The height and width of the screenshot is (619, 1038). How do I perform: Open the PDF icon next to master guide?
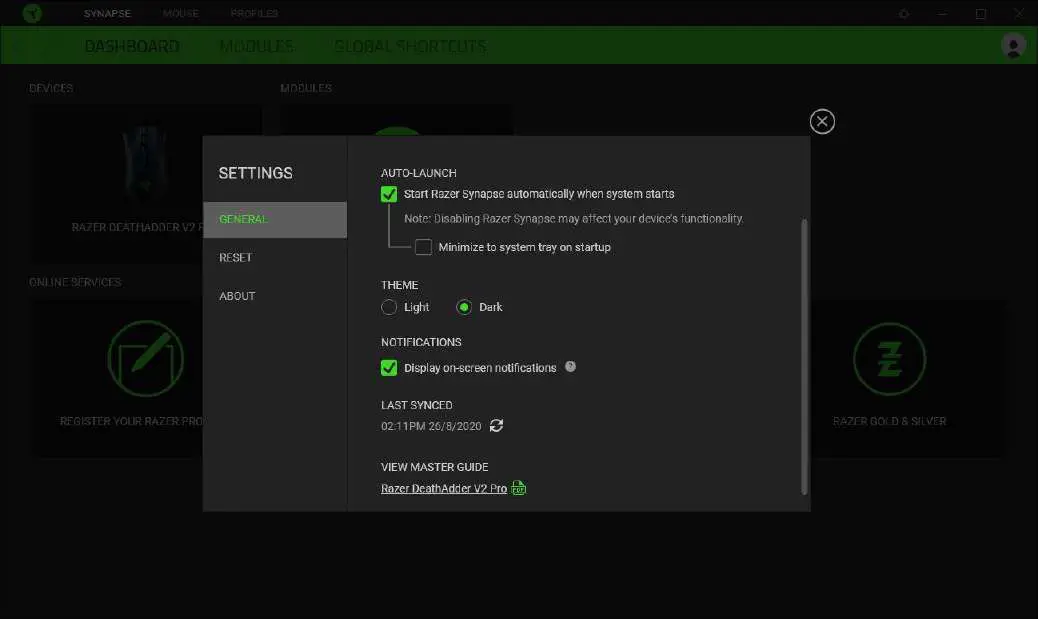click(518, 488)
